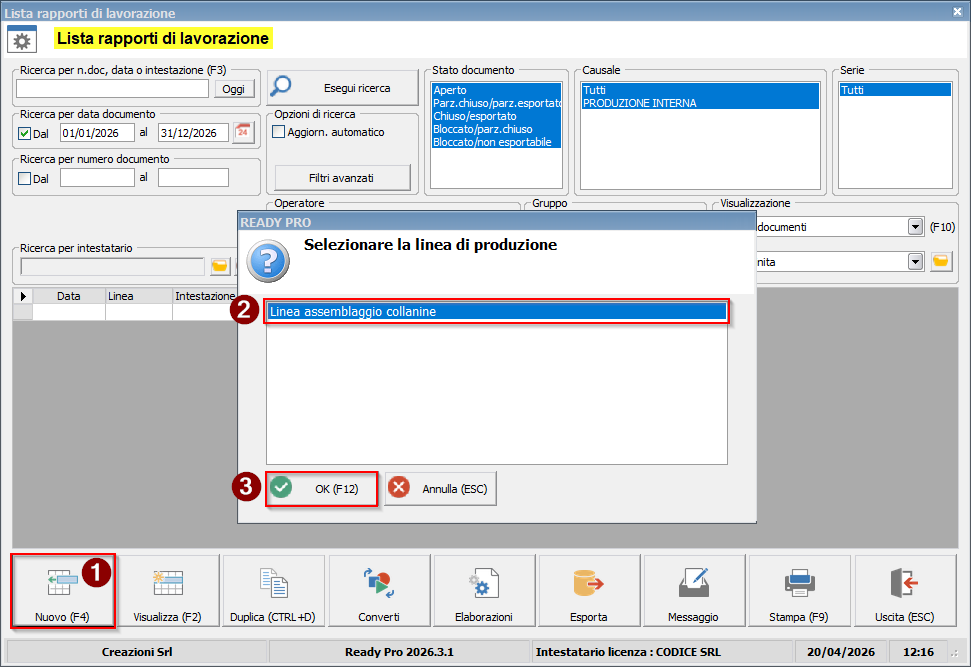The image size is (971, 667).
Task: Toggle Aggiorn. automatico checkbox
Action: (279, 132)
